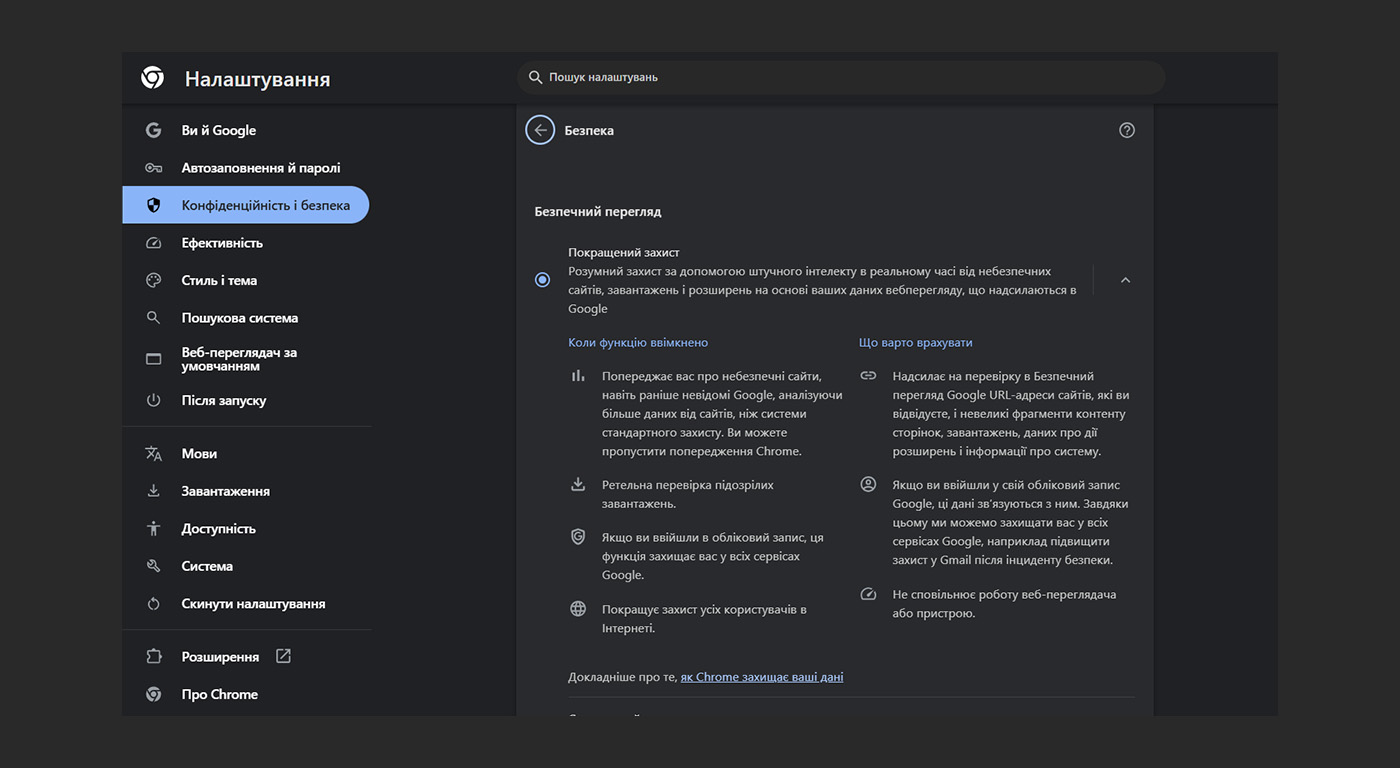Viewport: 1400px width, 768px height.
Task: Click the download icon beside Ретельна перевірка
Action: [x=578, y=484]
